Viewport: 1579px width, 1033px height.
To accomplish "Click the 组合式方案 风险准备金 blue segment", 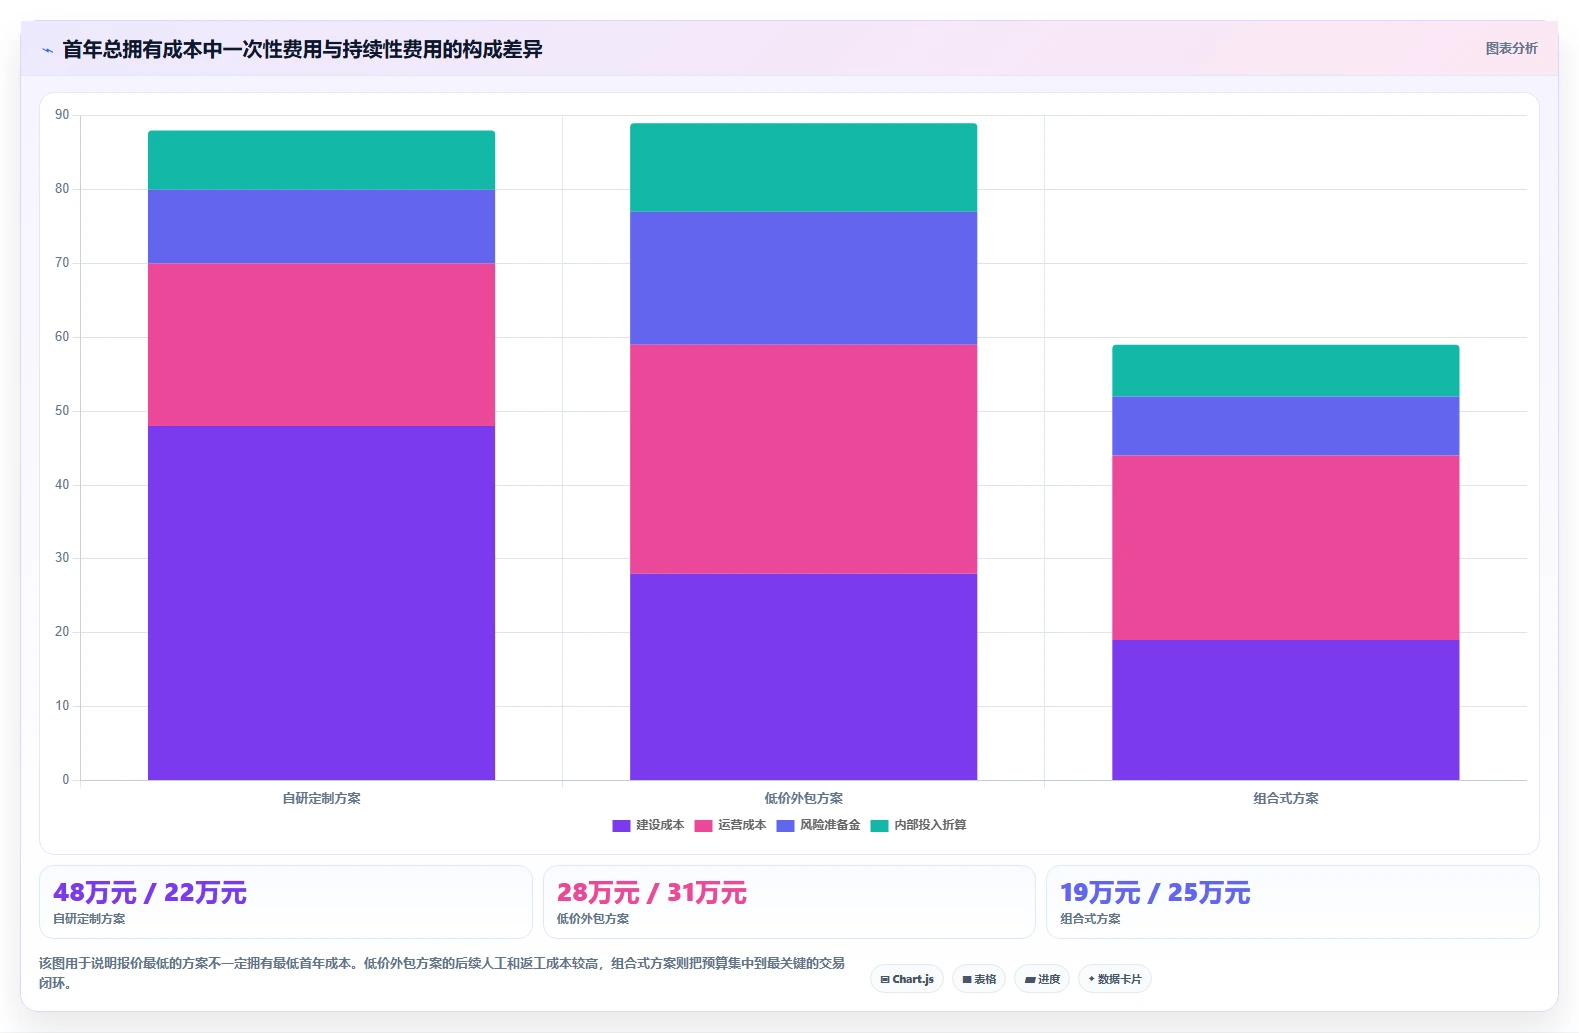I will click(1285, 426).
